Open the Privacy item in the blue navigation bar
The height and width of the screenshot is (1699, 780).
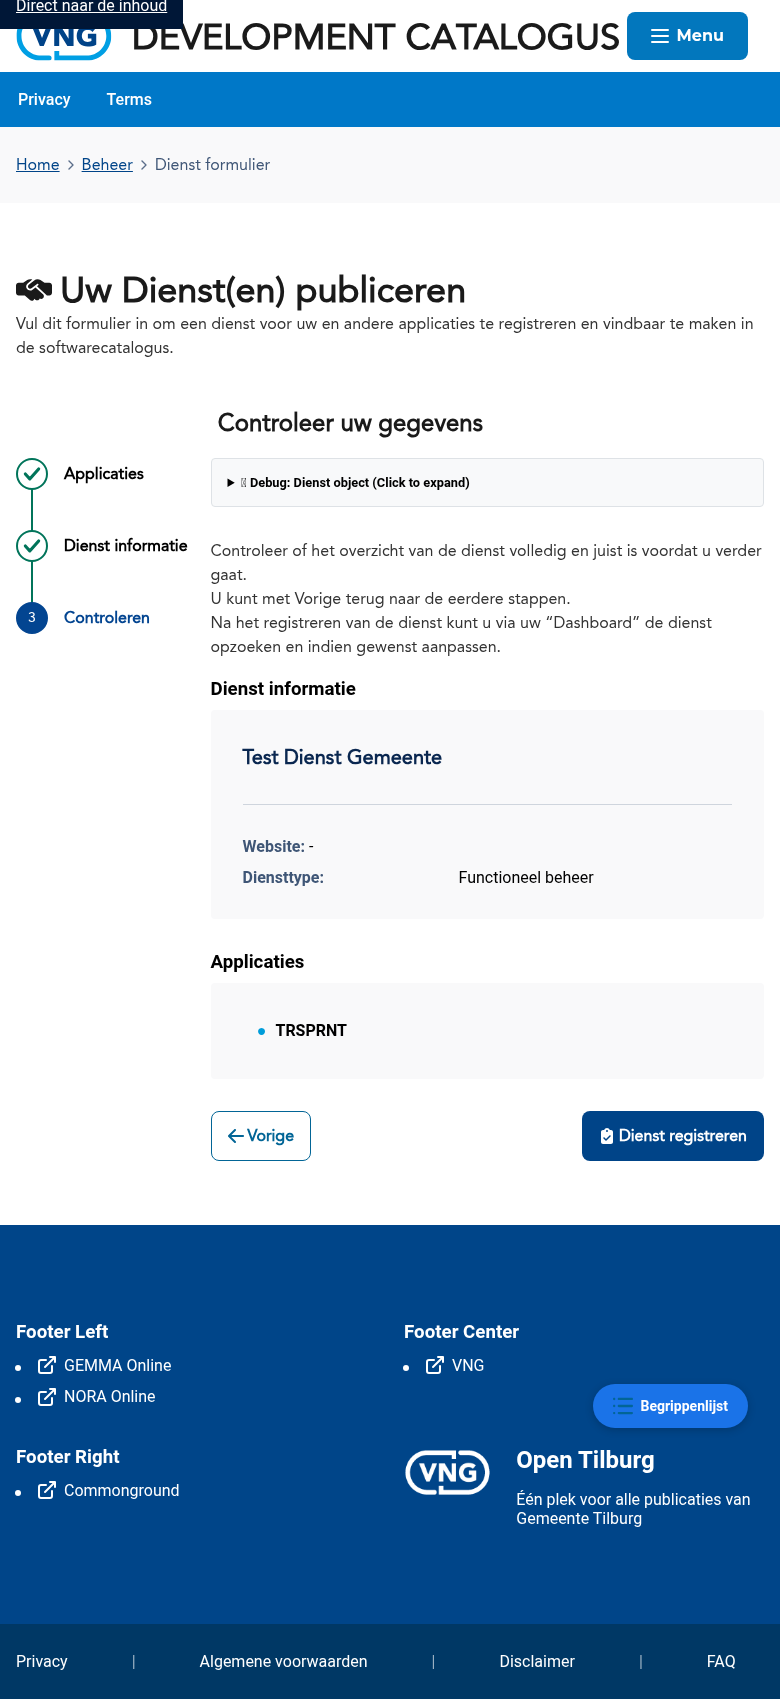click(x=44, y=100)
